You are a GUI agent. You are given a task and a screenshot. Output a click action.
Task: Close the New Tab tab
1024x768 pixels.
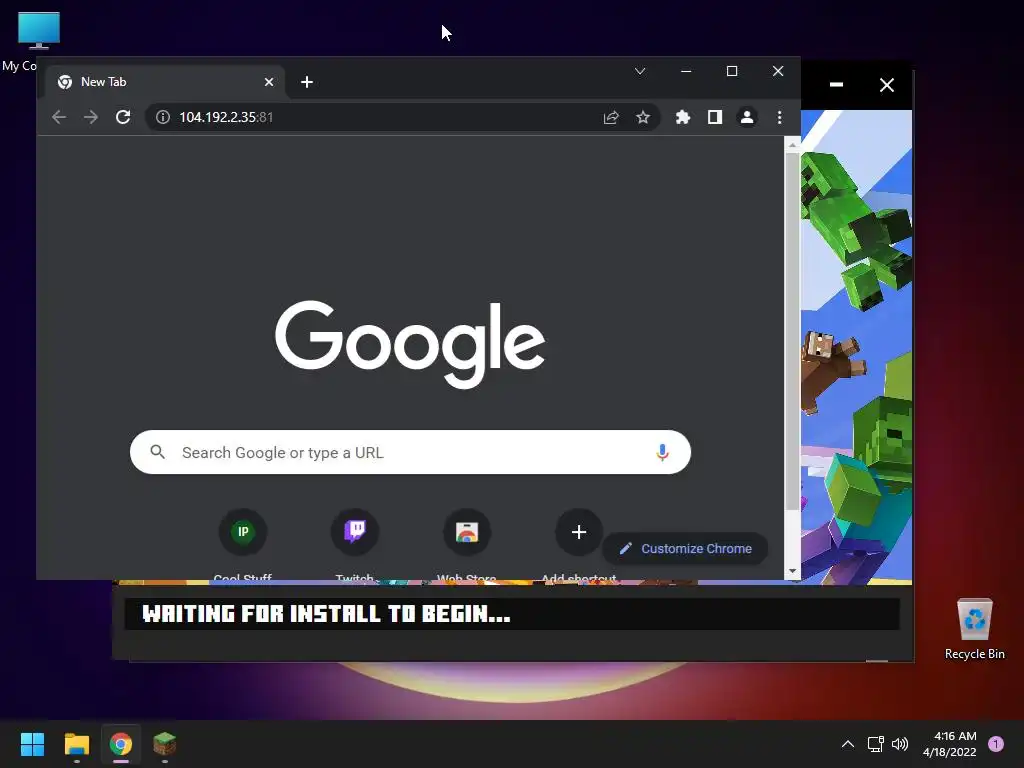point(268,82)
